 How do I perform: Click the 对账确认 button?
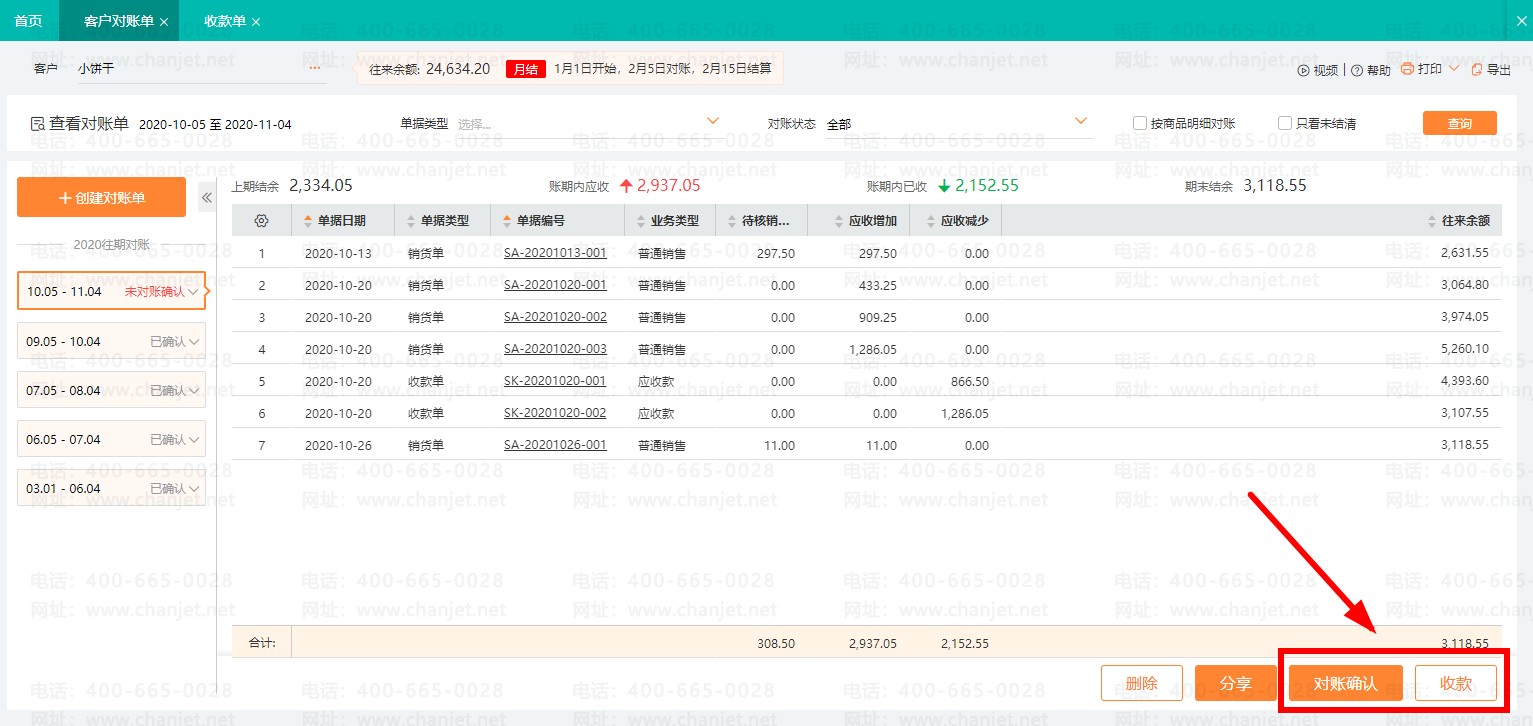[x=1345, y=684]
